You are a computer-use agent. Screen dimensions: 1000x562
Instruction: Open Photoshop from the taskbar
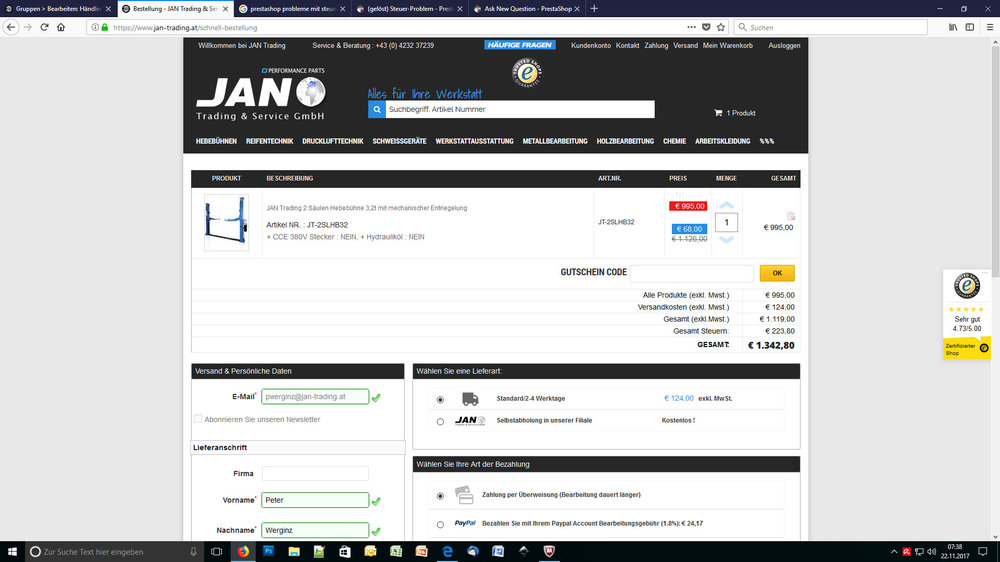point(268,552)
